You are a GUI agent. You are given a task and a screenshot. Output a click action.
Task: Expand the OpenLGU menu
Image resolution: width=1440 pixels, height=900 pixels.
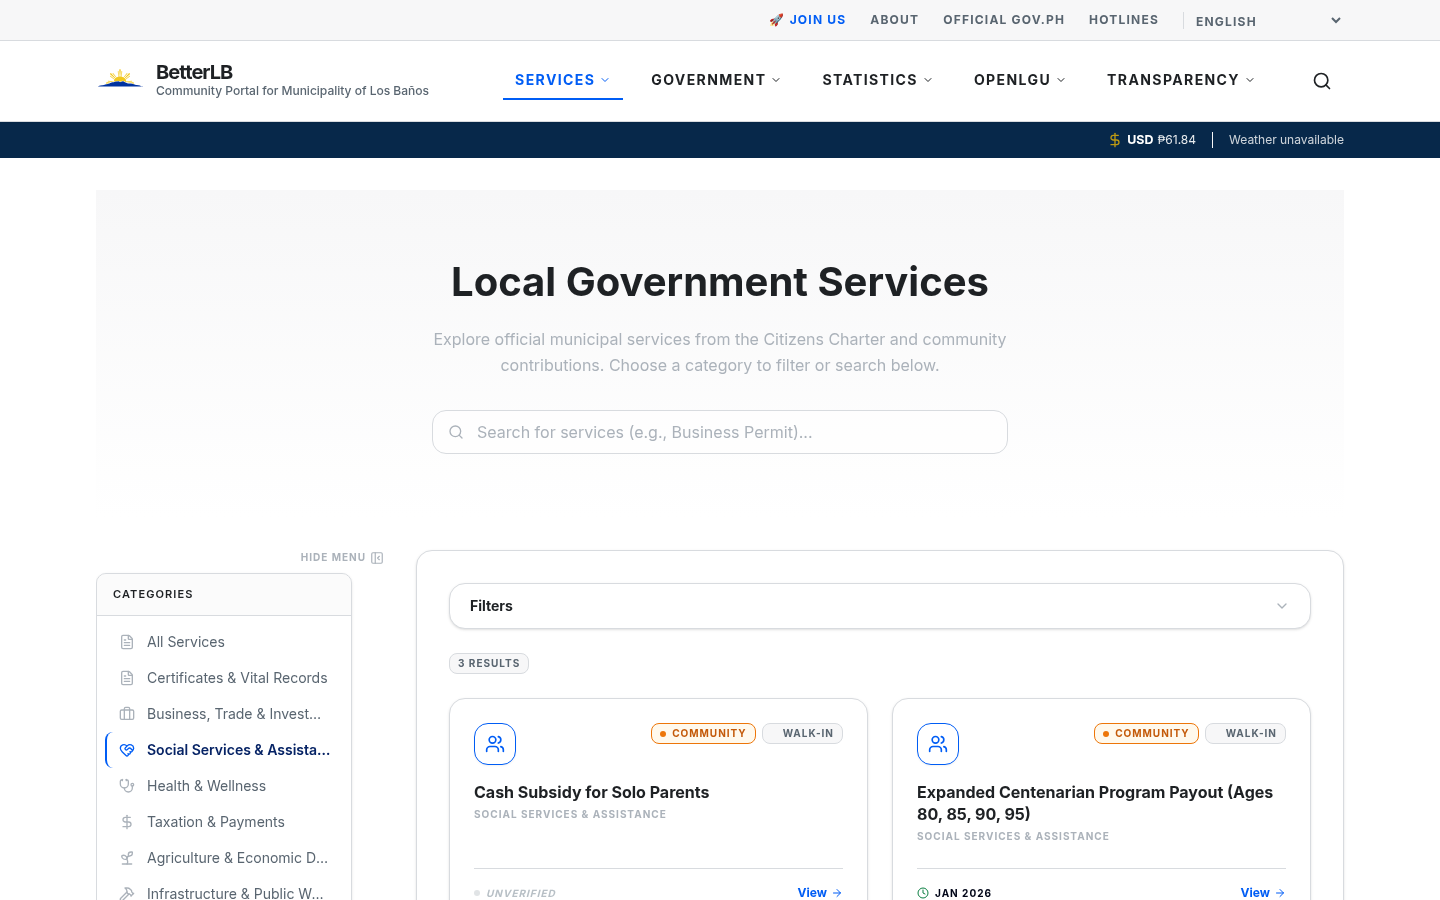tap(1020, 80)
